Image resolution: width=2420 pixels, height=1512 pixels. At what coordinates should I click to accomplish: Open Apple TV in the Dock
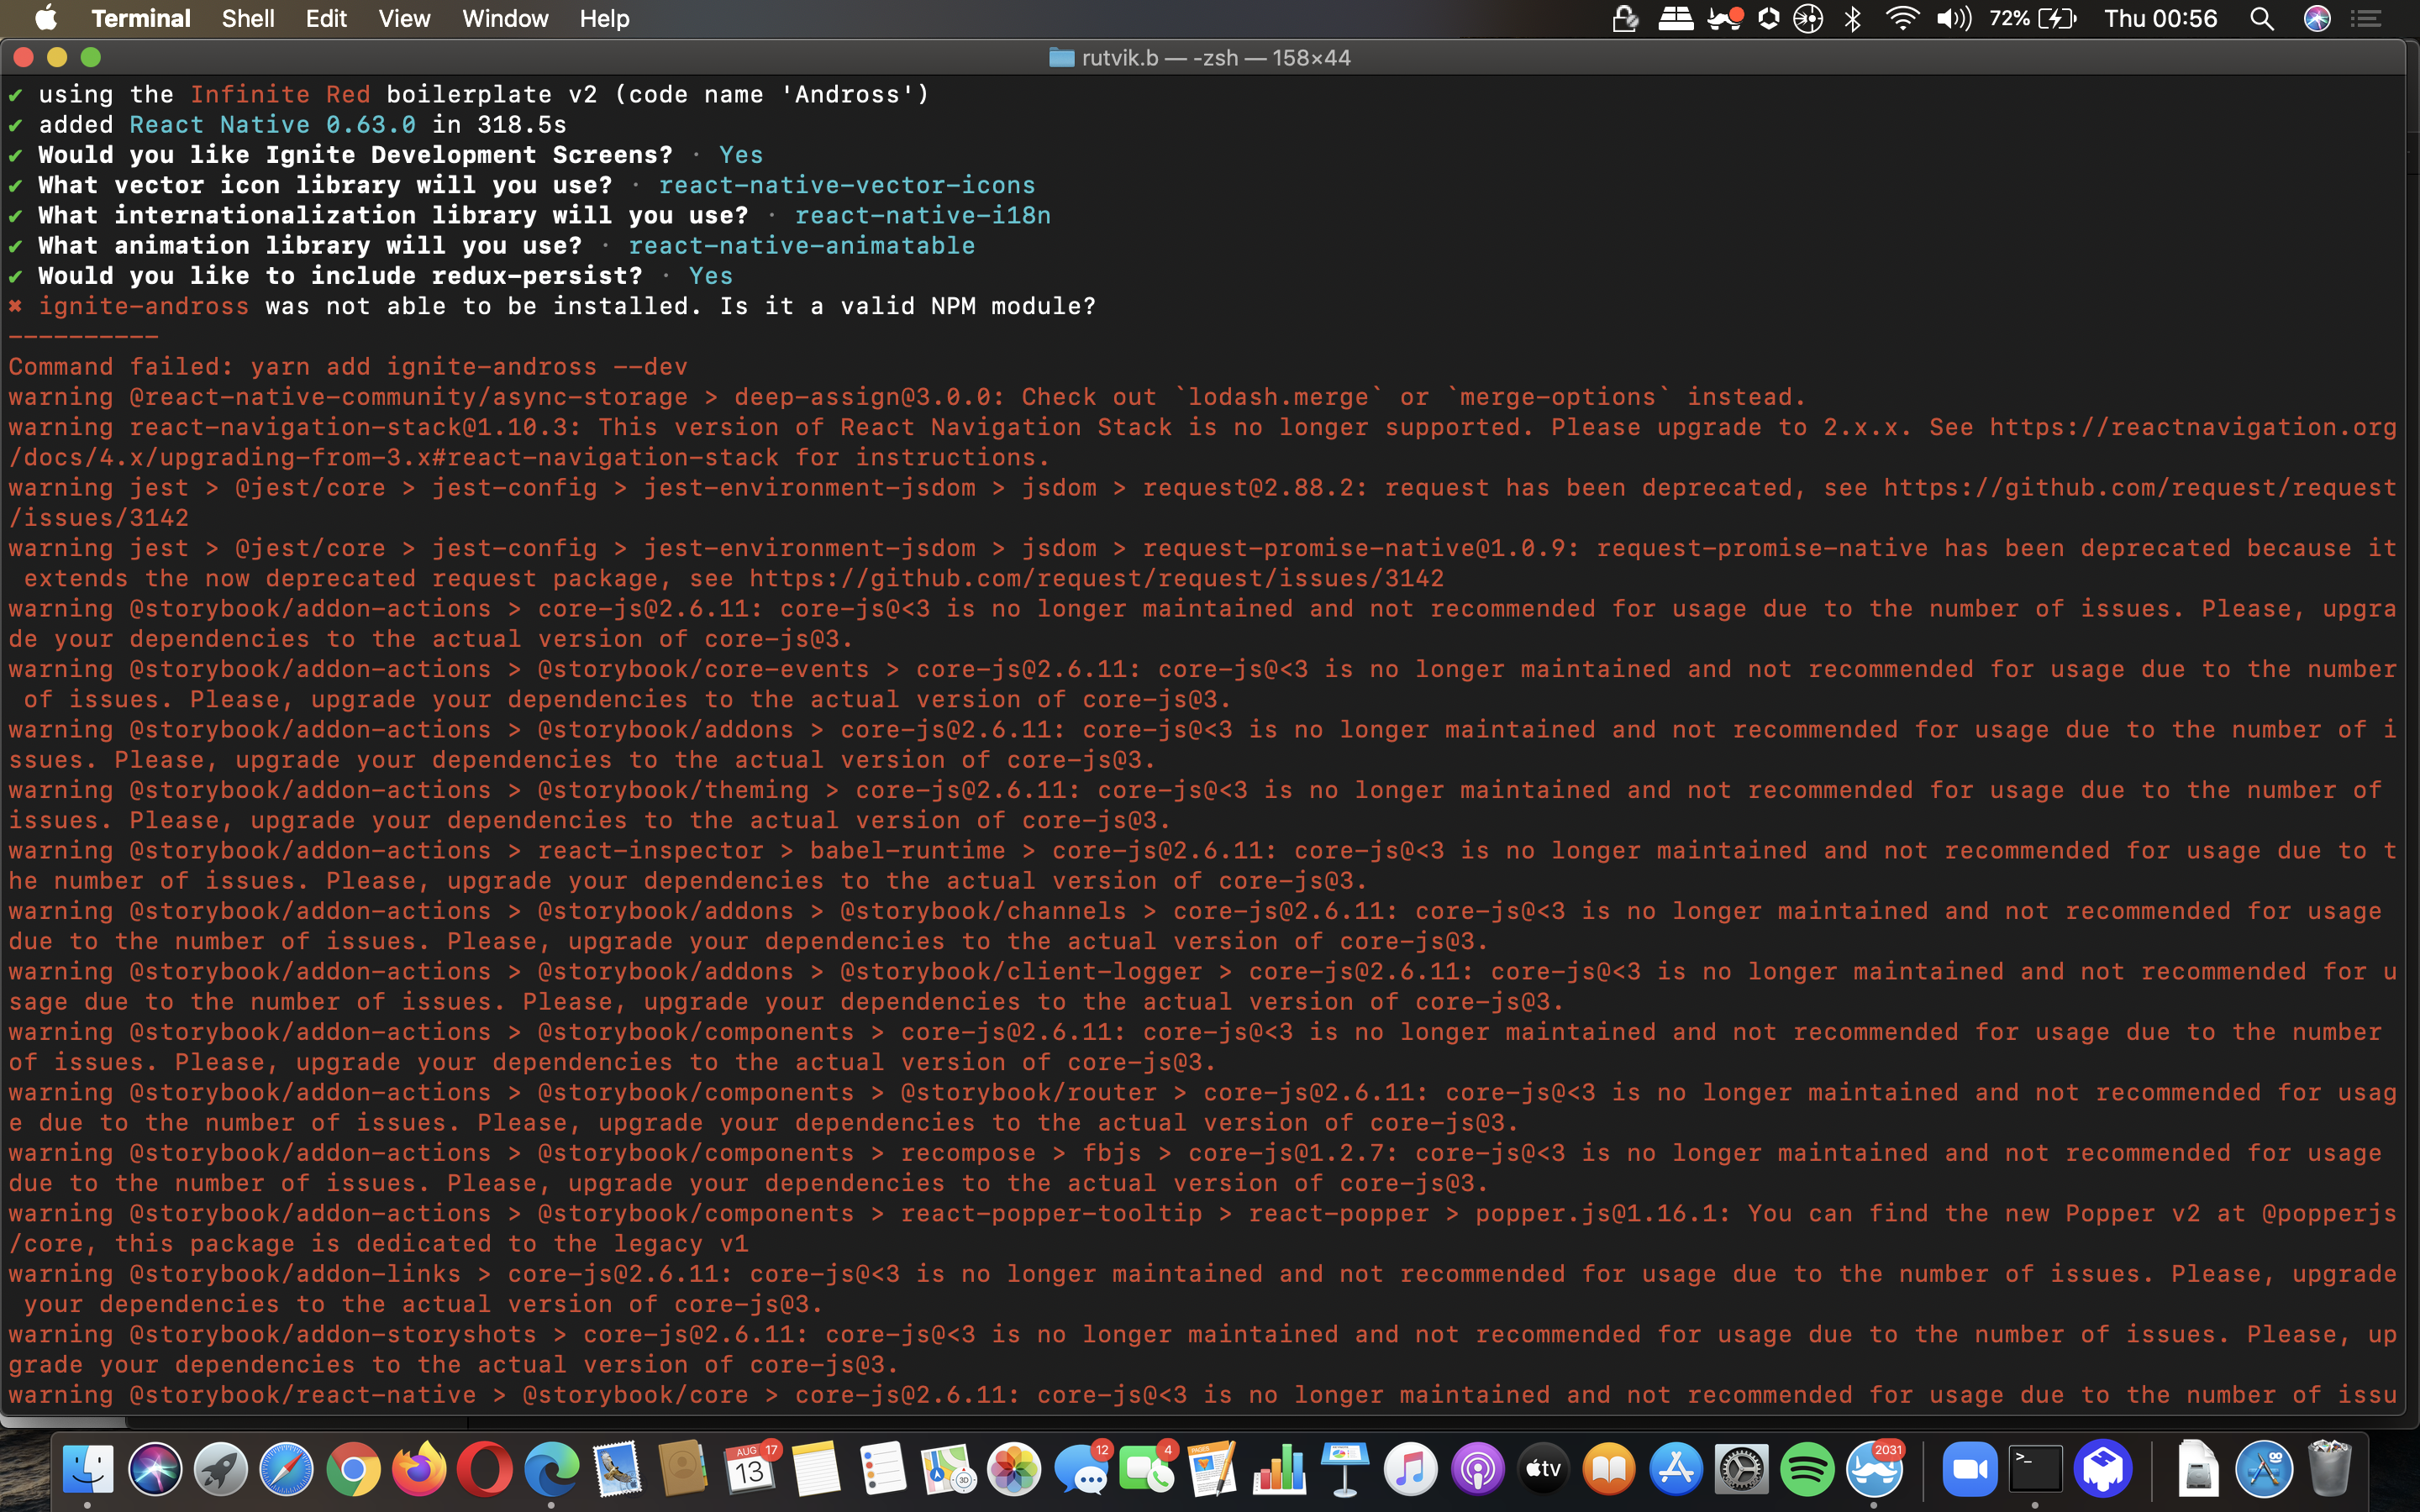point(1544,1468)
